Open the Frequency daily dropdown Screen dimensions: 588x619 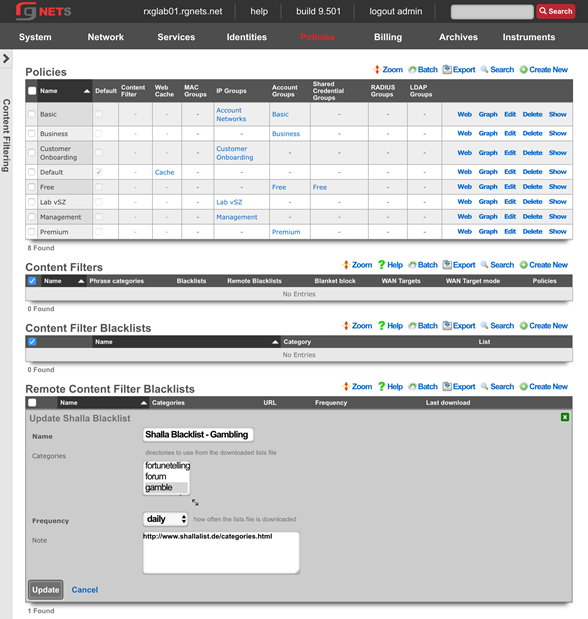click(x=165, y=519)
